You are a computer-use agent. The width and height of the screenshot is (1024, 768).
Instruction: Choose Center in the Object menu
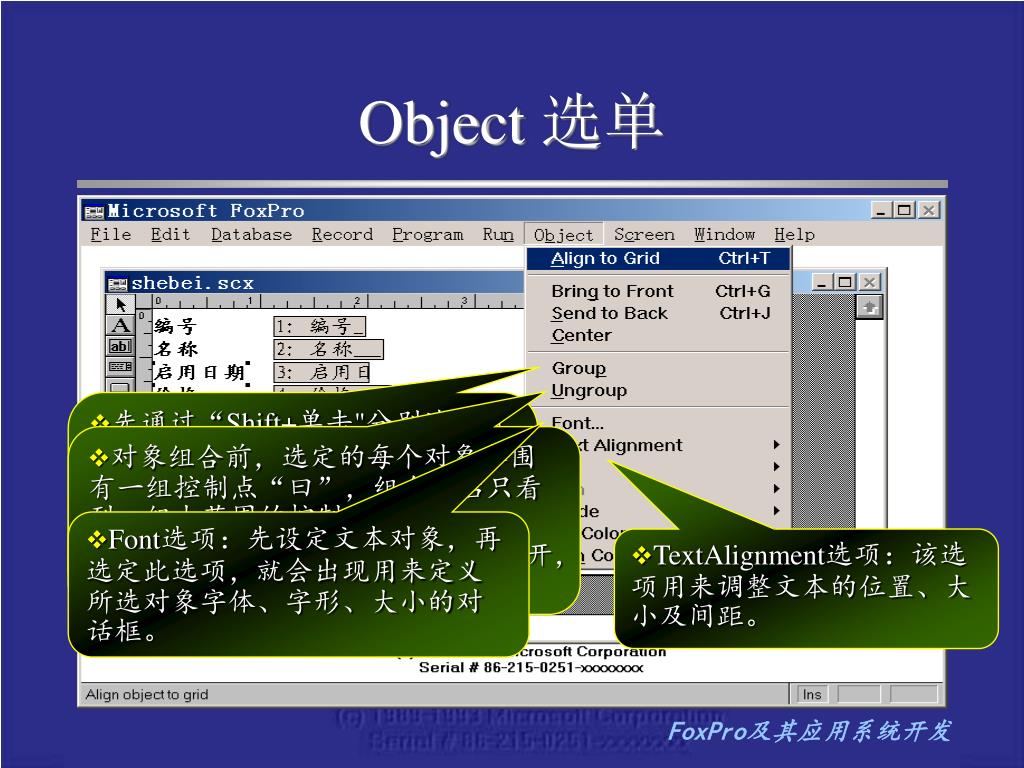pos(658,336)
